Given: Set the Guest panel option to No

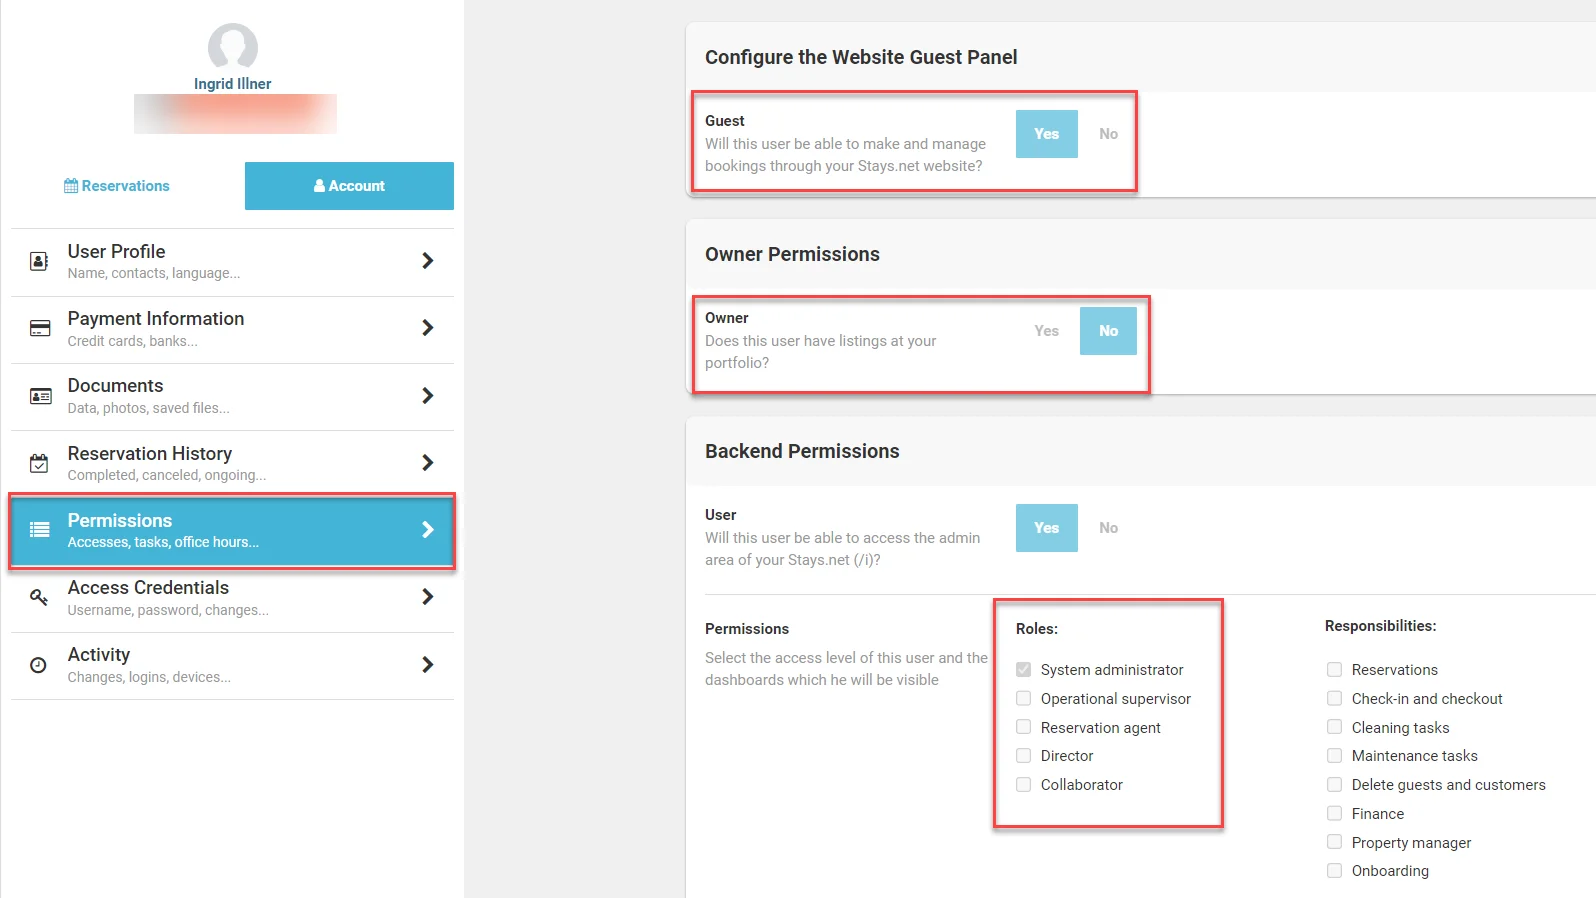Looking at the screenshot, I should pyautogui.click(x=1108, y=134).
